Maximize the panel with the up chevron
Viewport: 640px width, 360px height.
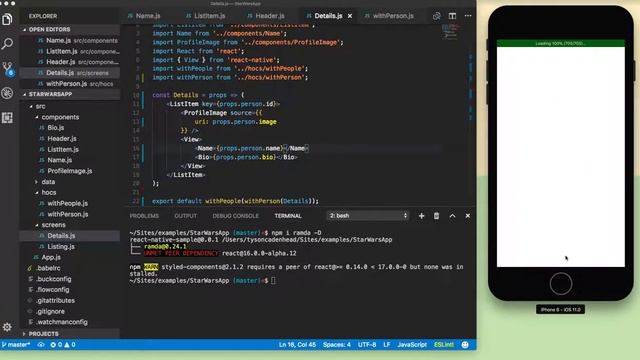pyautogui.click(x=452, y=216)
